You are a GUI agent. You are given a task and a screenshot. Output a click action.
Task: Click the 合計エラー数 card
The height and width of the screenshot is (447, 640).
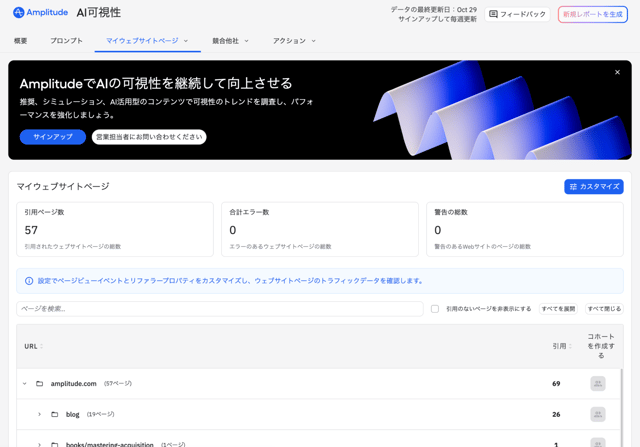coord(320,229)
